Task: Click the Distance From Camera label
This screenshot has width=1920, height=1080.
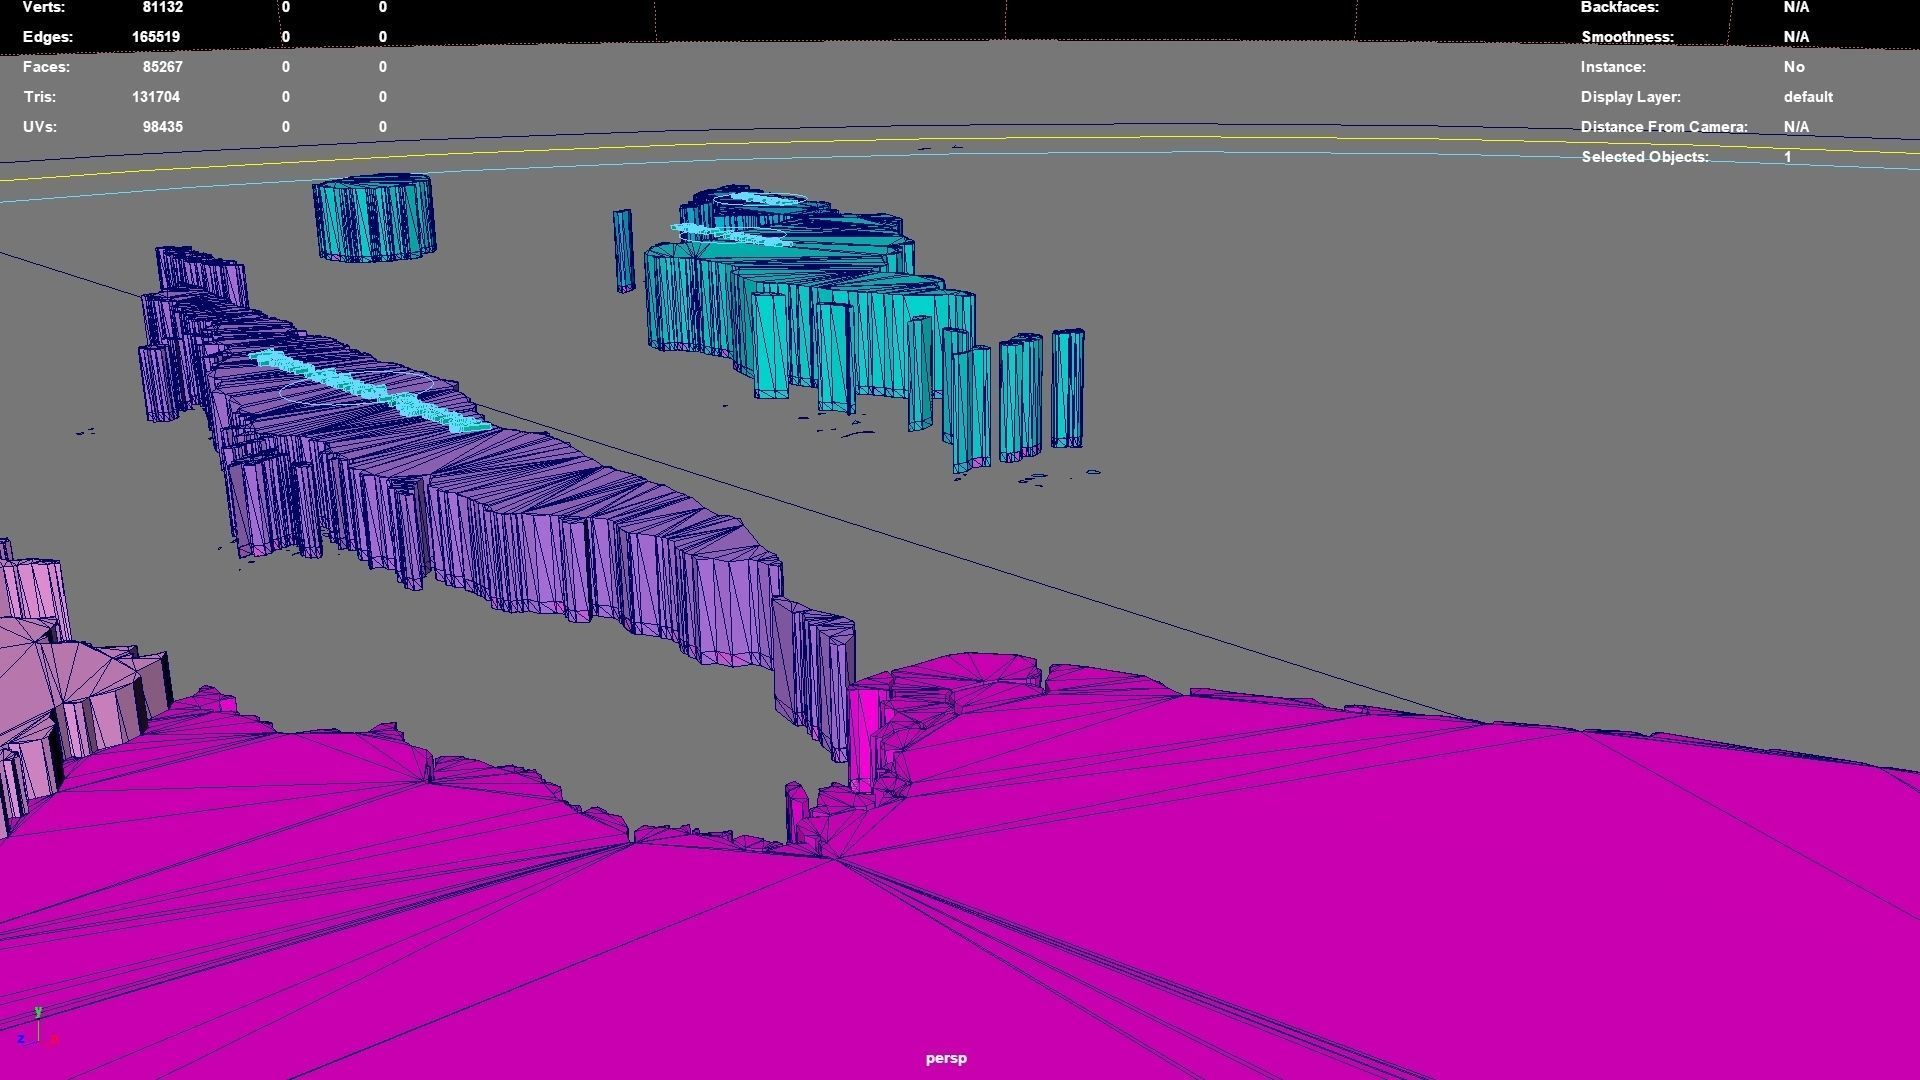Action: coord(1663,127)
